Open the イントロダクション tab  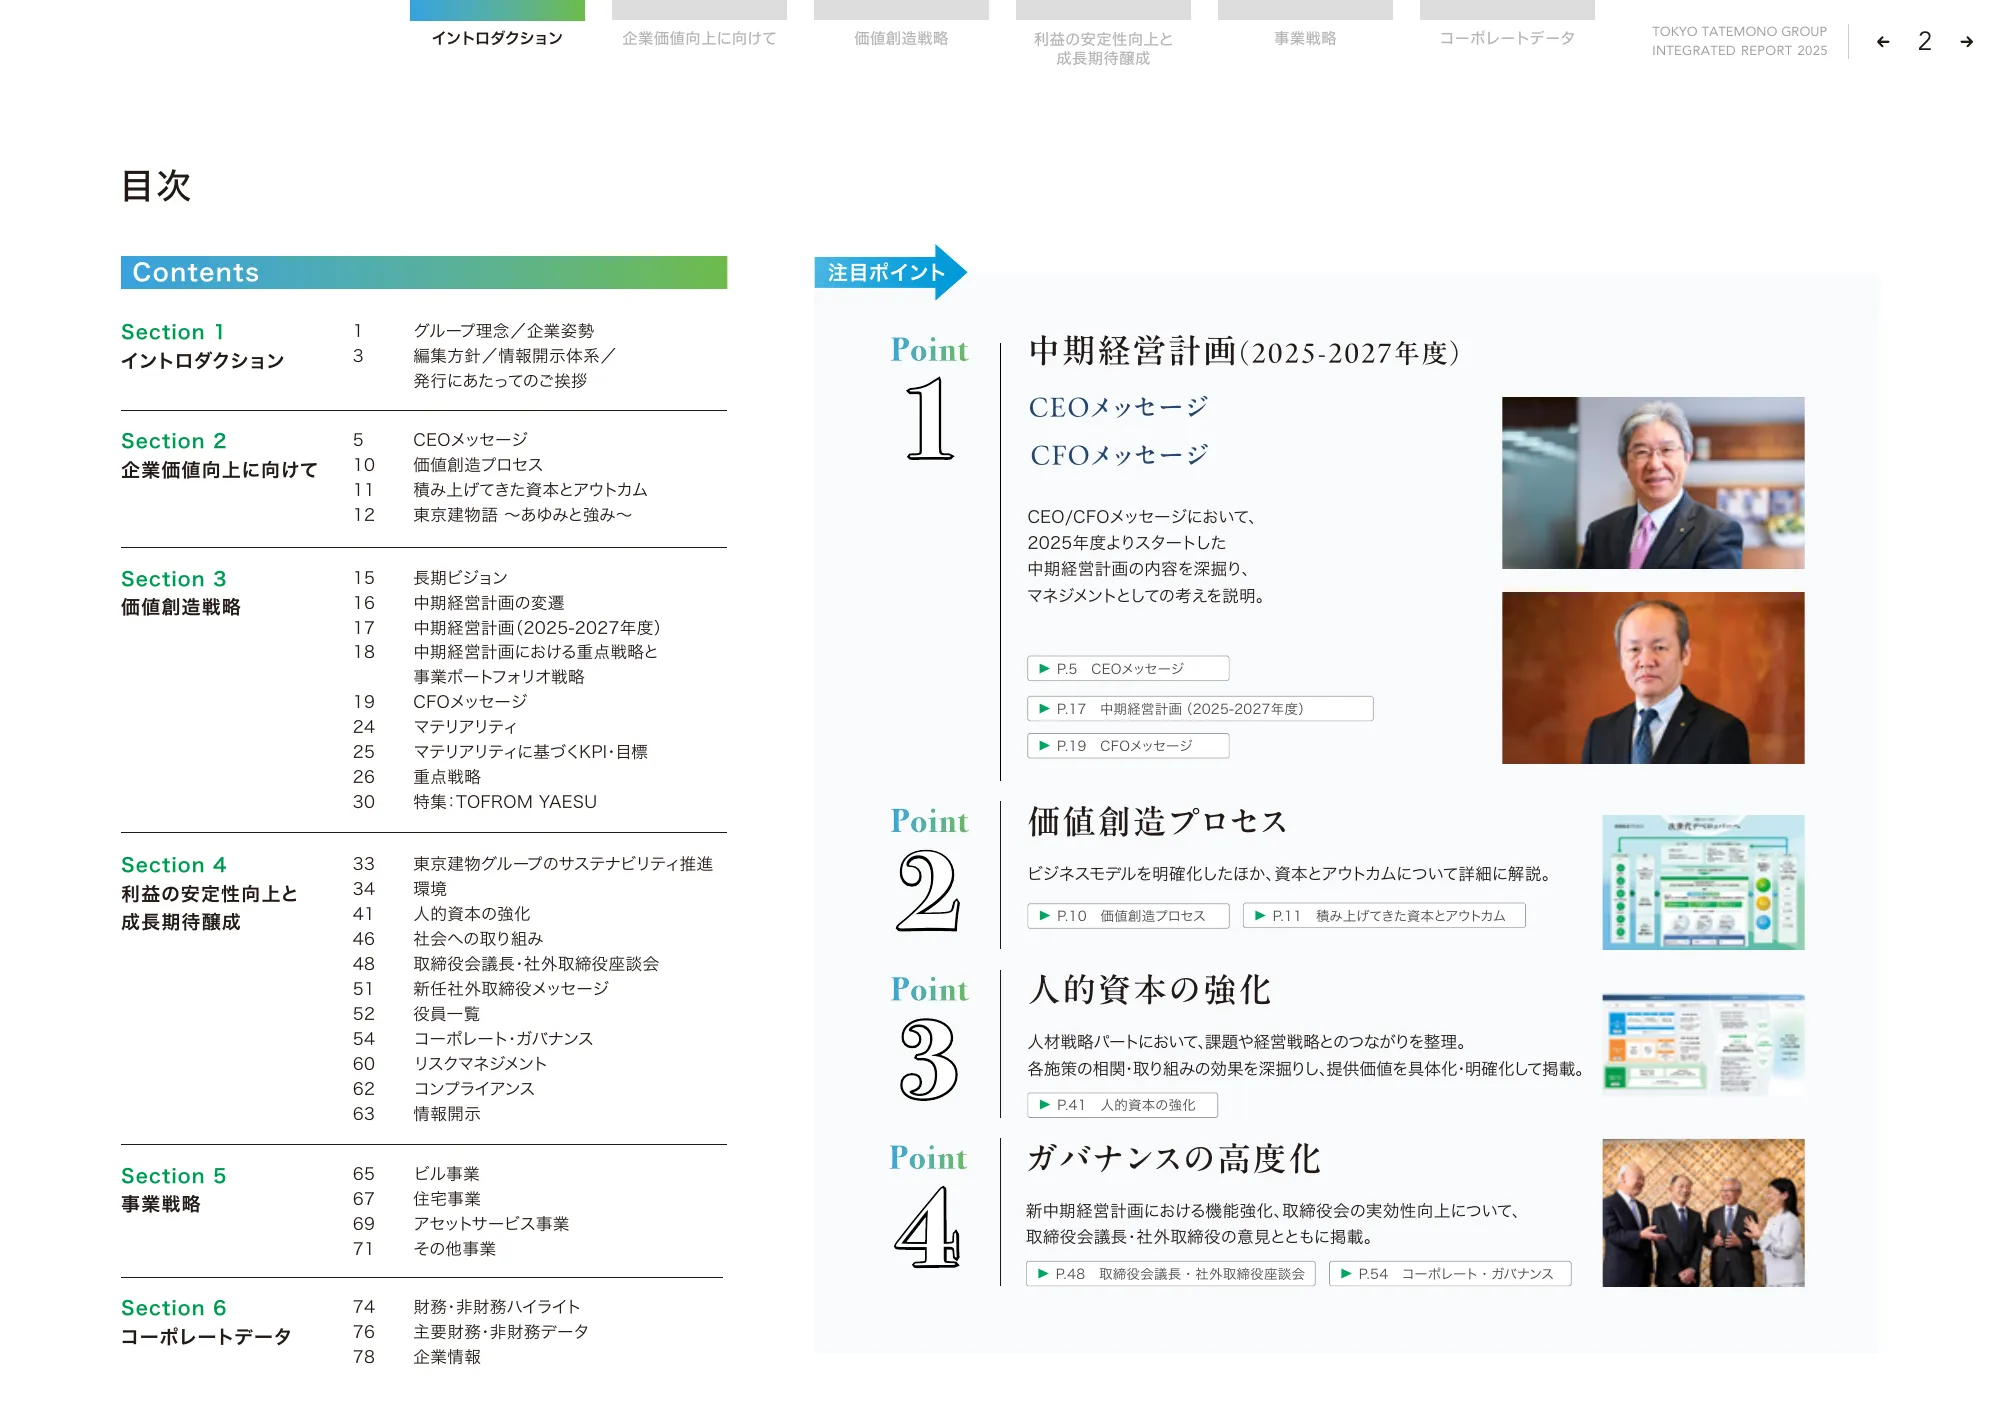pyautogui.click(x=497, y=38)
